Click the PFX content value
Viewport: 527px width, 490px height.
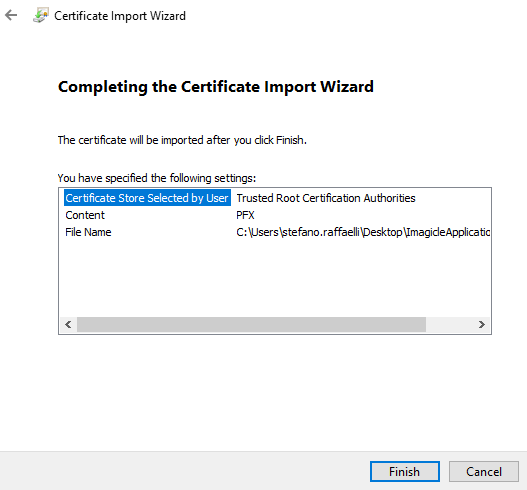pyautogui.click(x=245, y=215)
